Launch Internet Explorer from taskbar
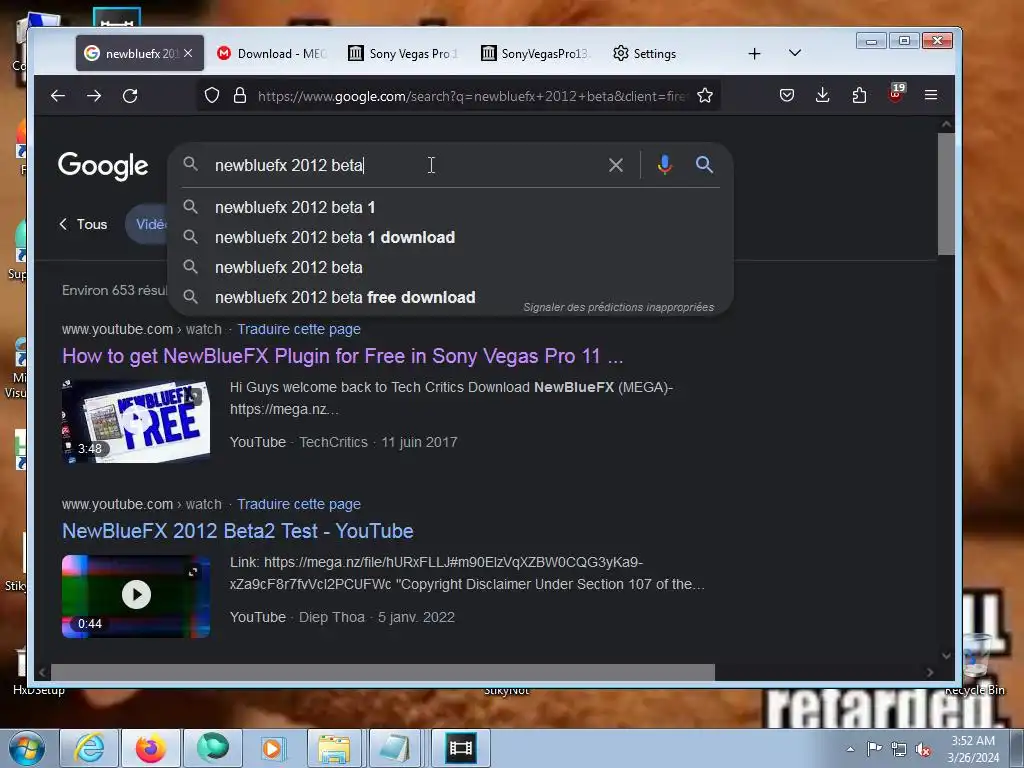The height and width of the screenshot is (768, 1024). tap(89, 748)
